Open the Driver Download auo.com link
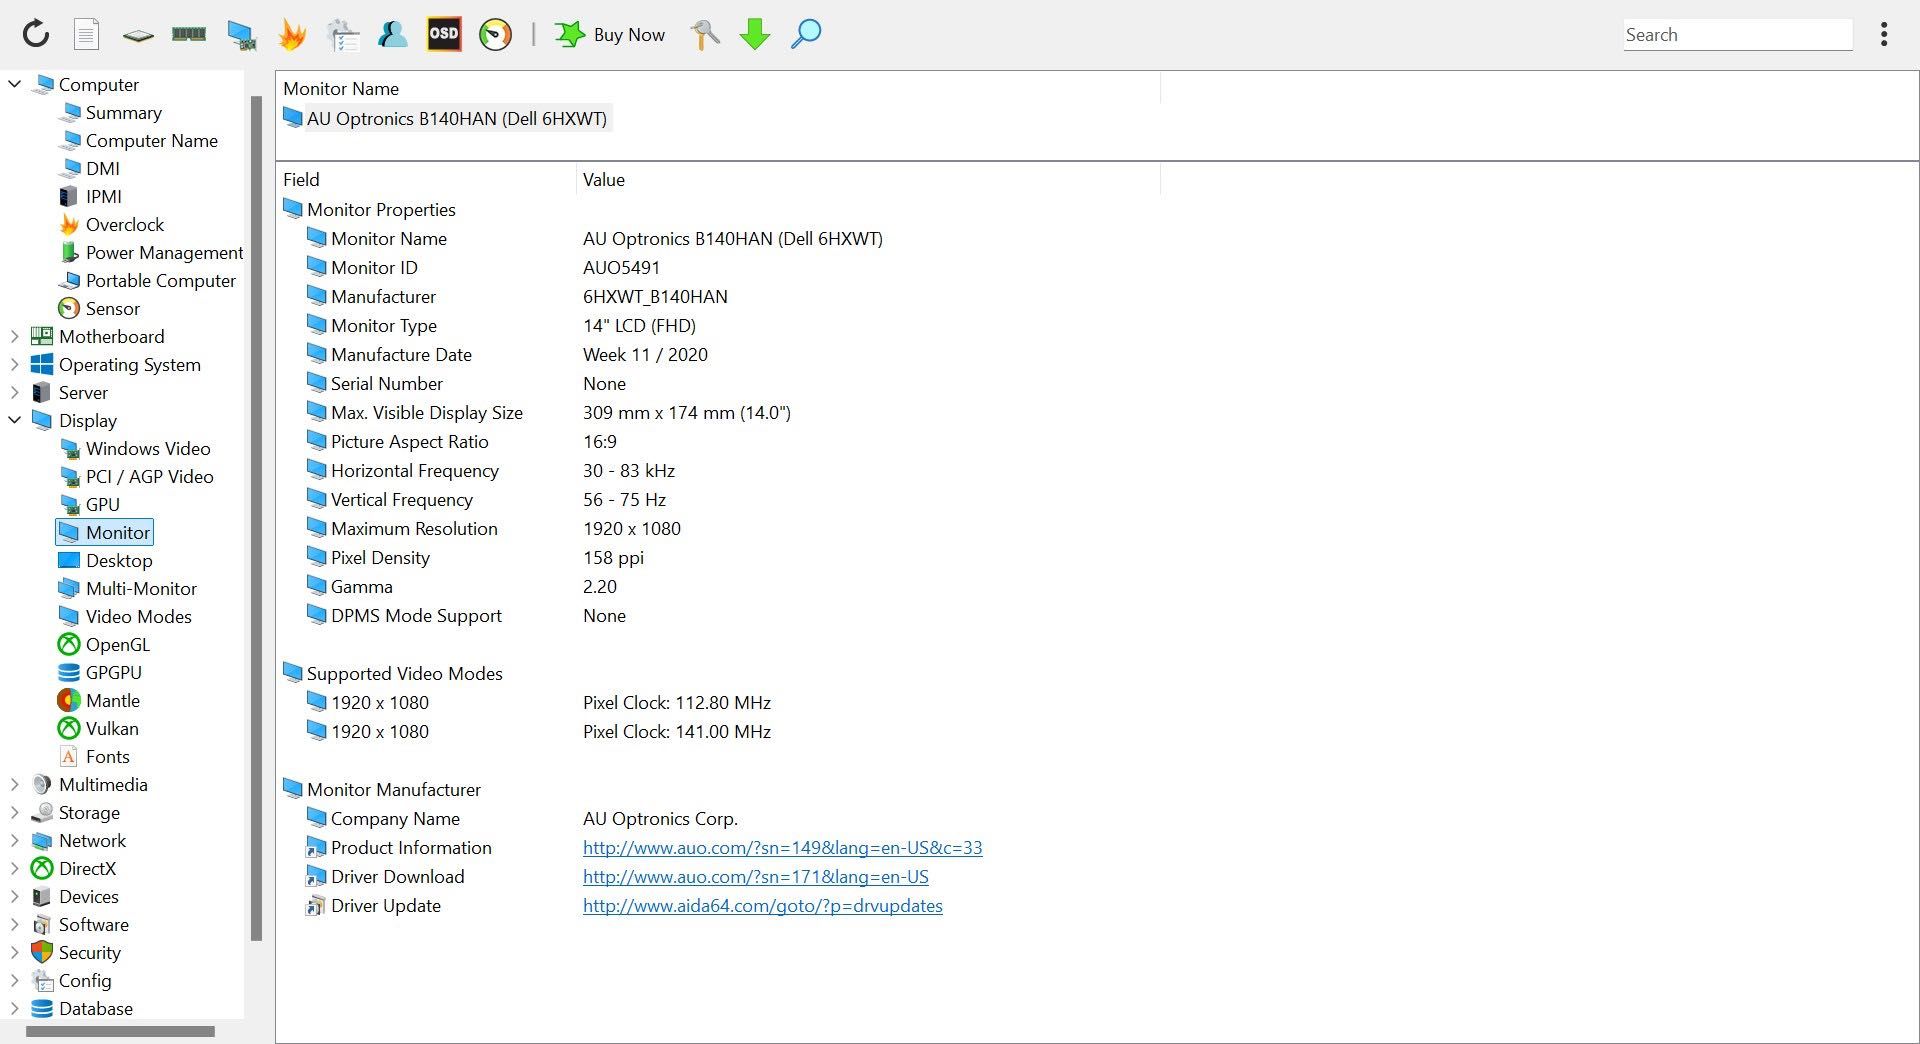The image size is (1920, 1044). pyautogui.click(x=755, y=876)
